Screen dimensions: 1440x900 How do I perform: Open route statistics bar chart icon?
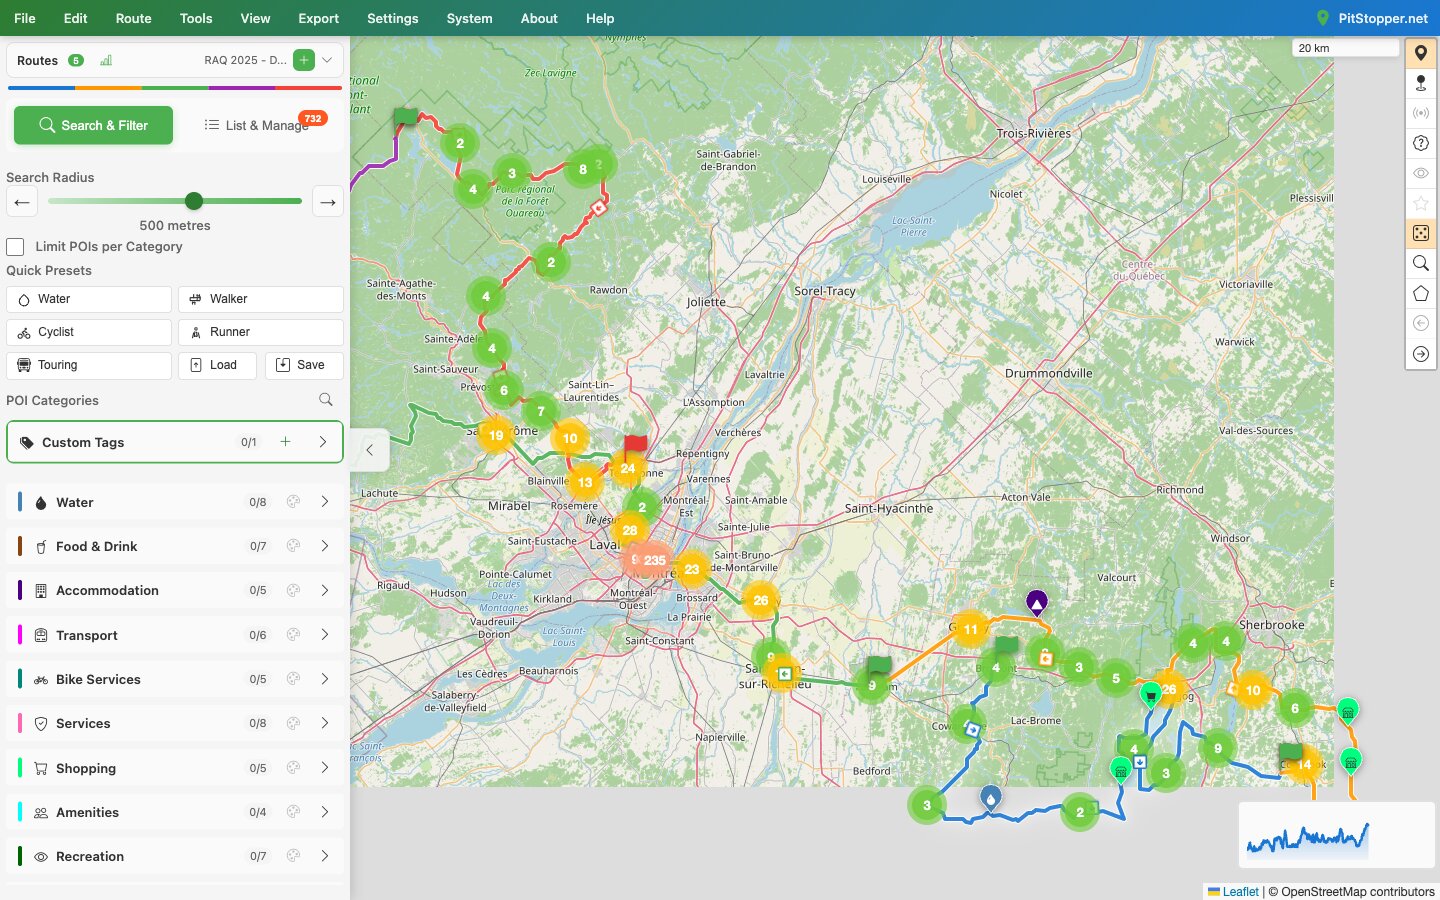click(x=106, y=60)
